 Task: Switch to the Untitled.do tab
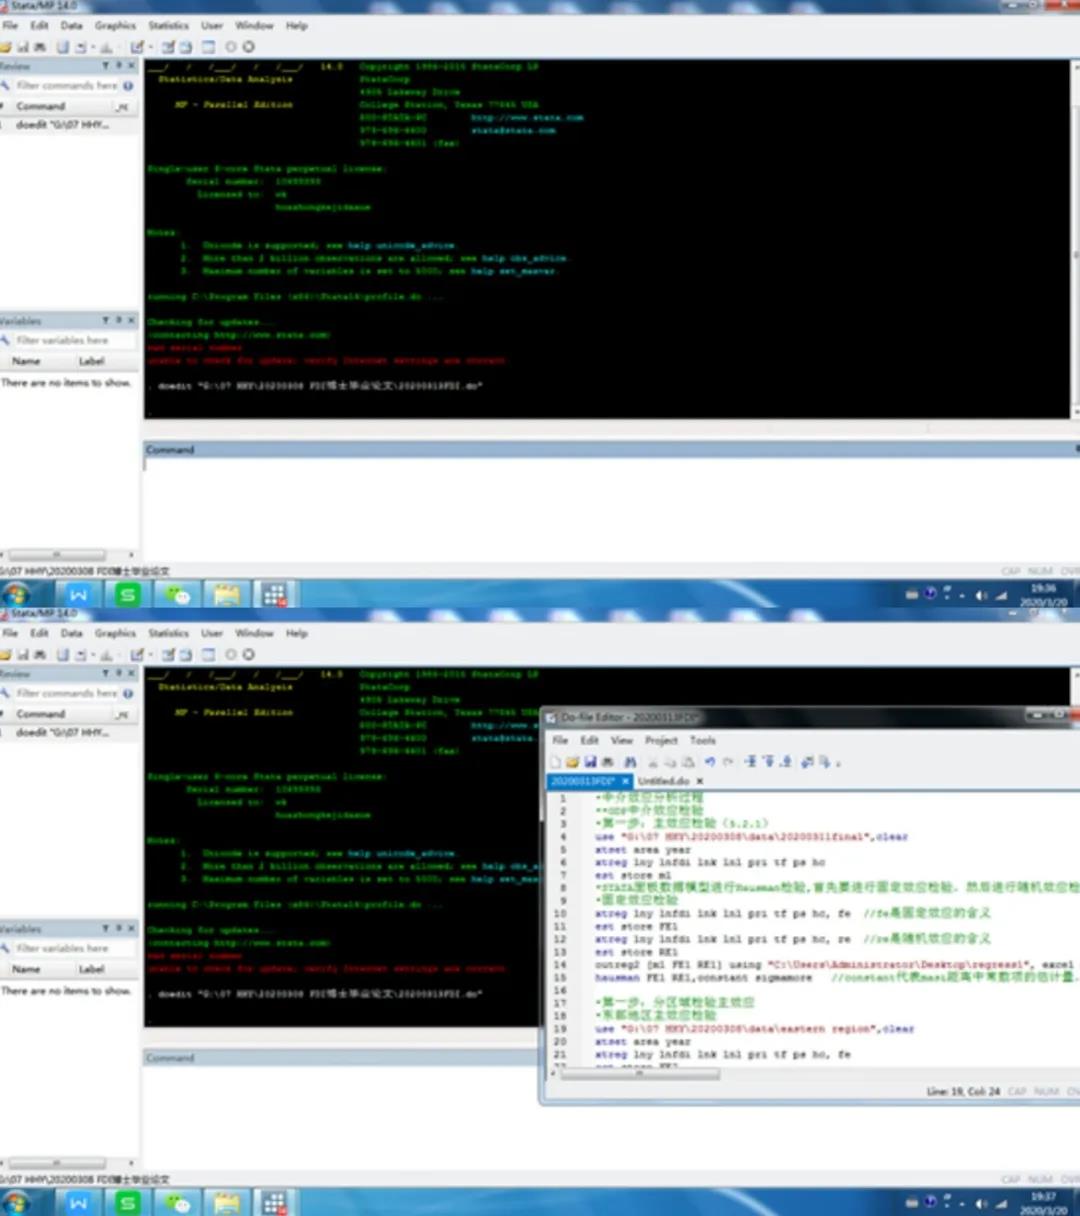coord(663,781)
